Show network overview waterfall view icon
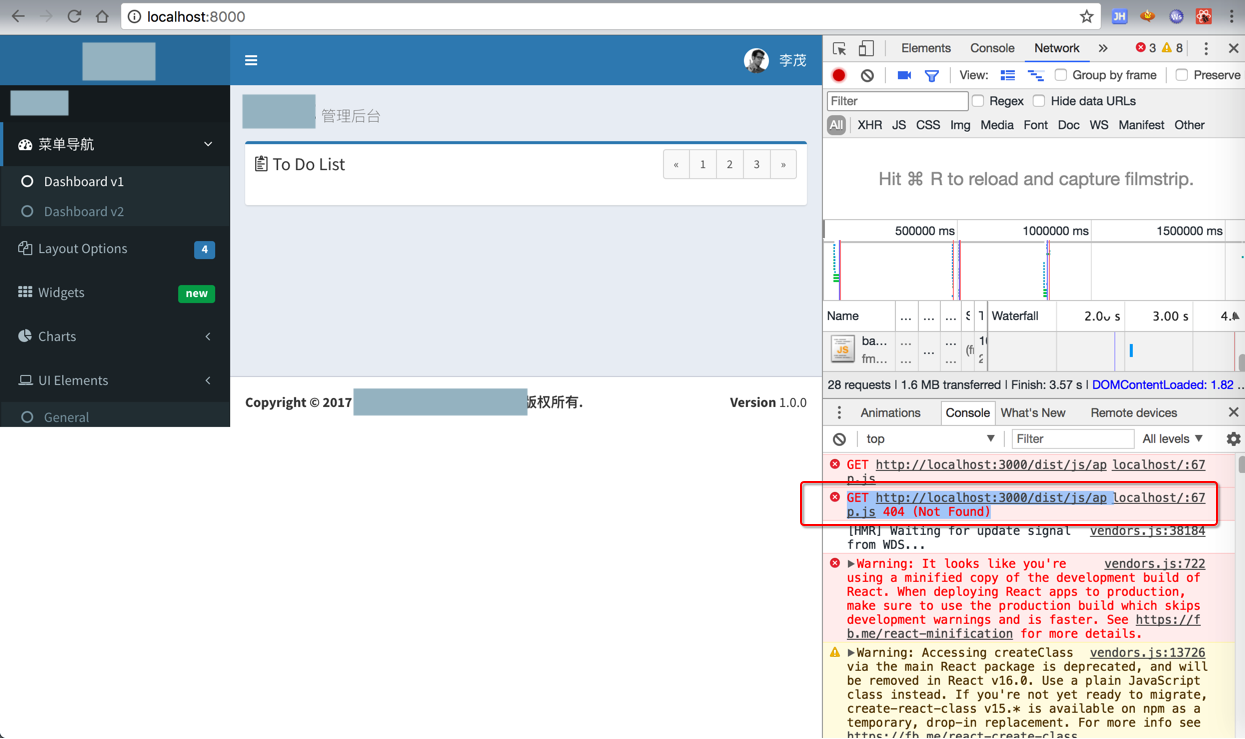1245x739 pixels. coord(1035,75)
